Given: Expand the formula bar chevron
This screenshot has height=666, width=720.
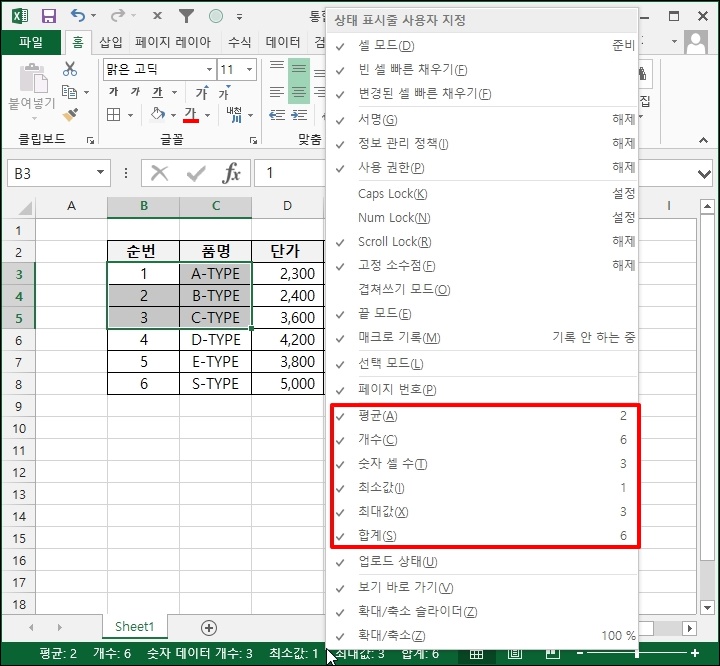Looking at the screenshot, I should pyautogui.click(x=704, y=174).
